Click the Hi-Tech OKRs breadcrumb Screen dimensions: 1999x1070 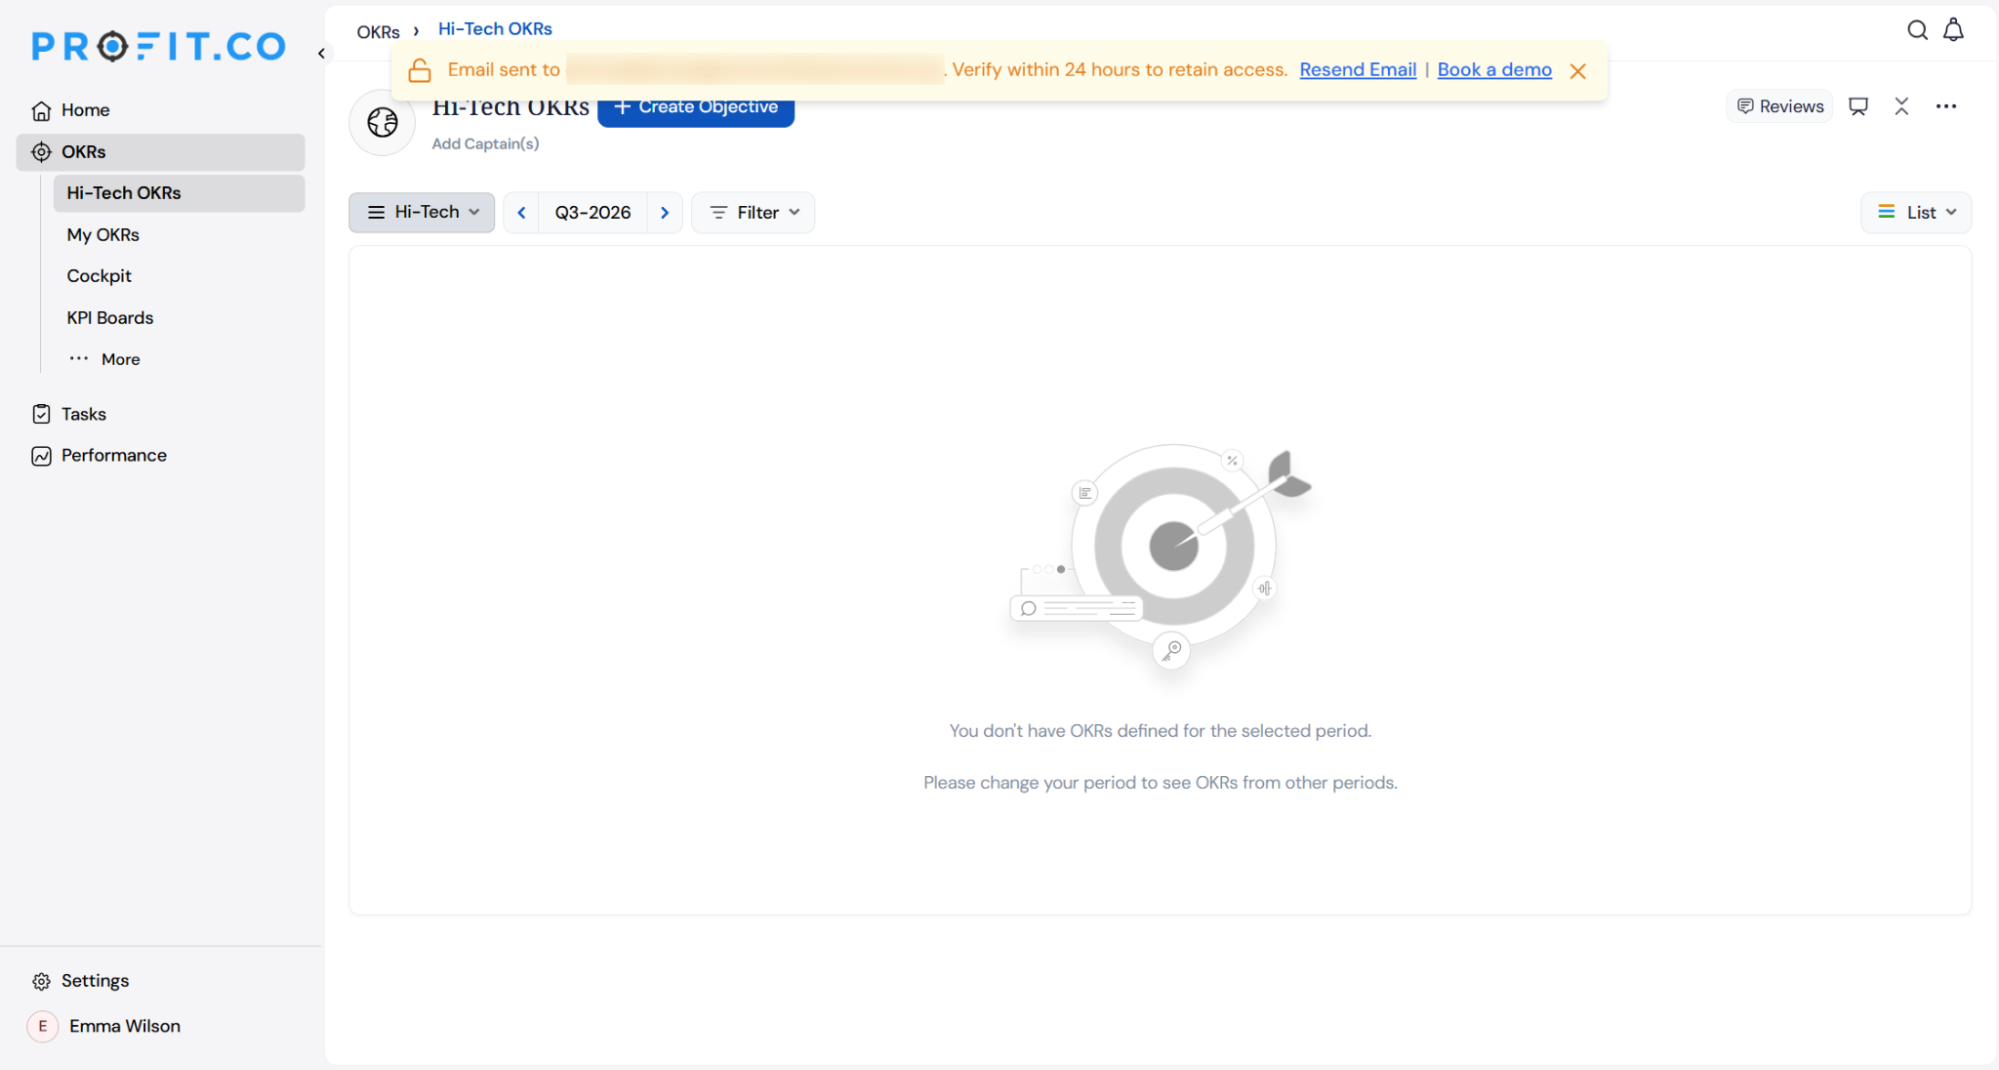click(495, 29)
